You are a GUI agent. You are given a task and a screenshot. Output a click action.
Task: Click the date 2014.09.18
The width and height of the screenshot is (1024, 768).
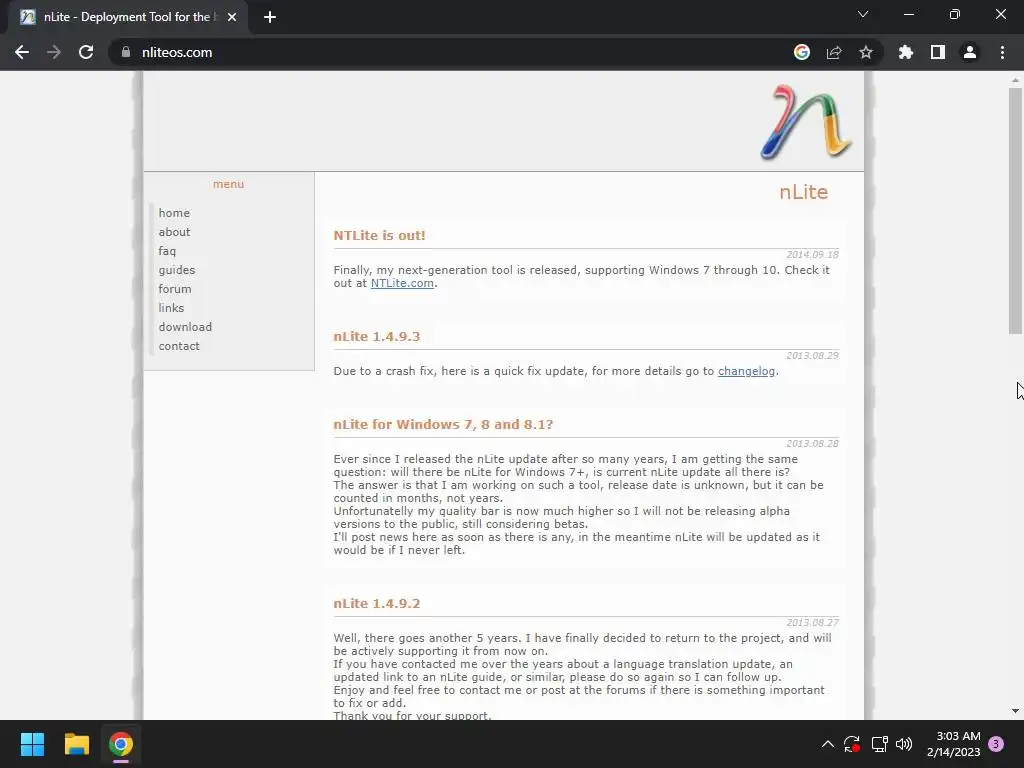[812, 255]
